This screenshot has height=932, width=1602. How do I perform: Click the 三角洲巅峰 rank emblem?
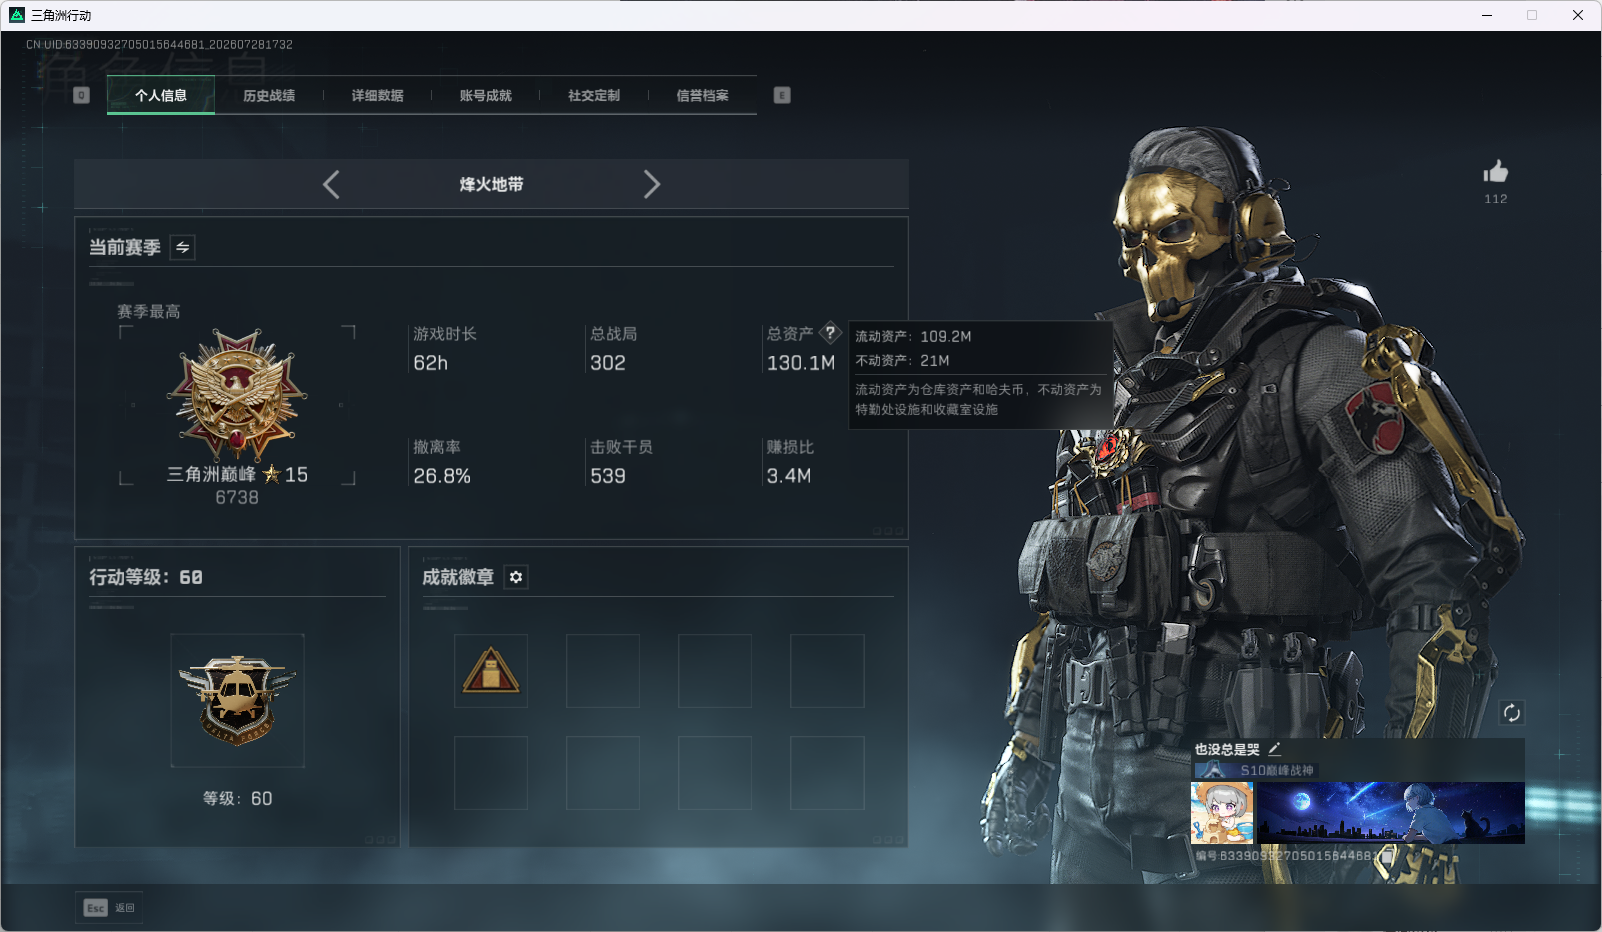tap(237, 394)
